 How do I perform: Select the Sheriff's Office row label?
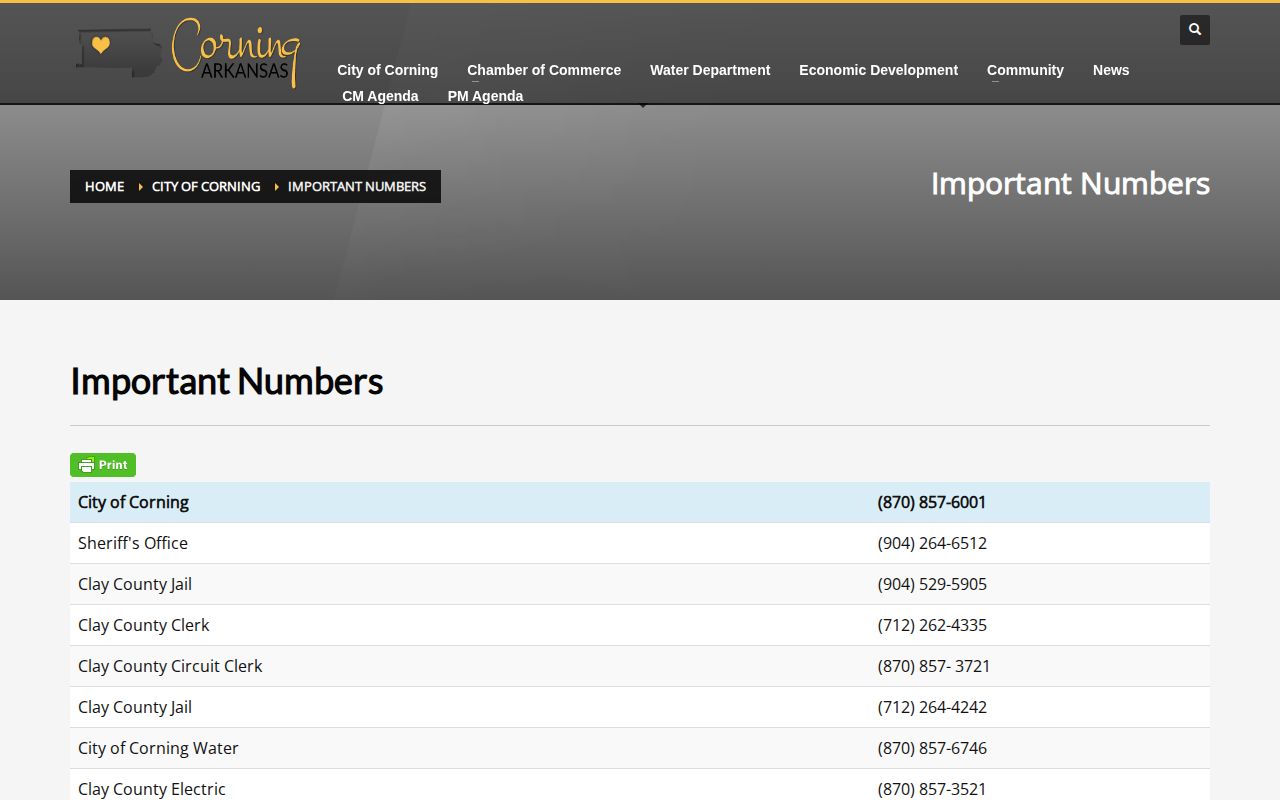133,543
